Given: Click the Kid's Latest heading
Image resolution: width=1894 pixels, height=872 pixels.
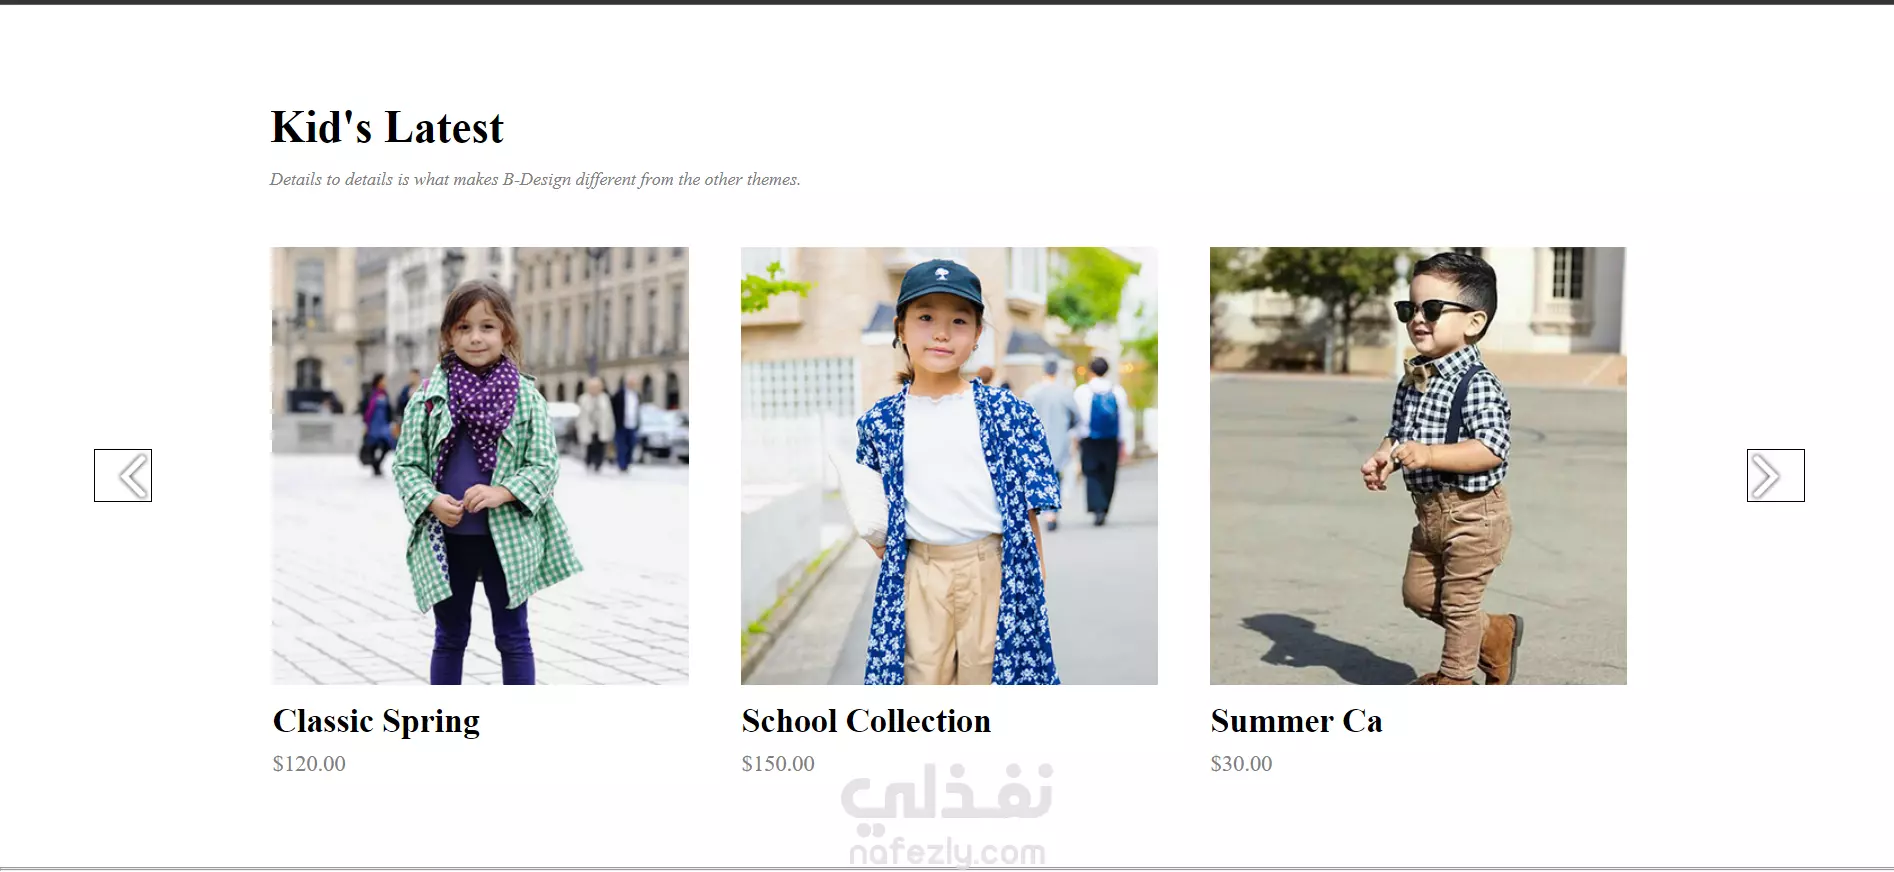Looking at the screenshot, I should (x=387, y=128).
